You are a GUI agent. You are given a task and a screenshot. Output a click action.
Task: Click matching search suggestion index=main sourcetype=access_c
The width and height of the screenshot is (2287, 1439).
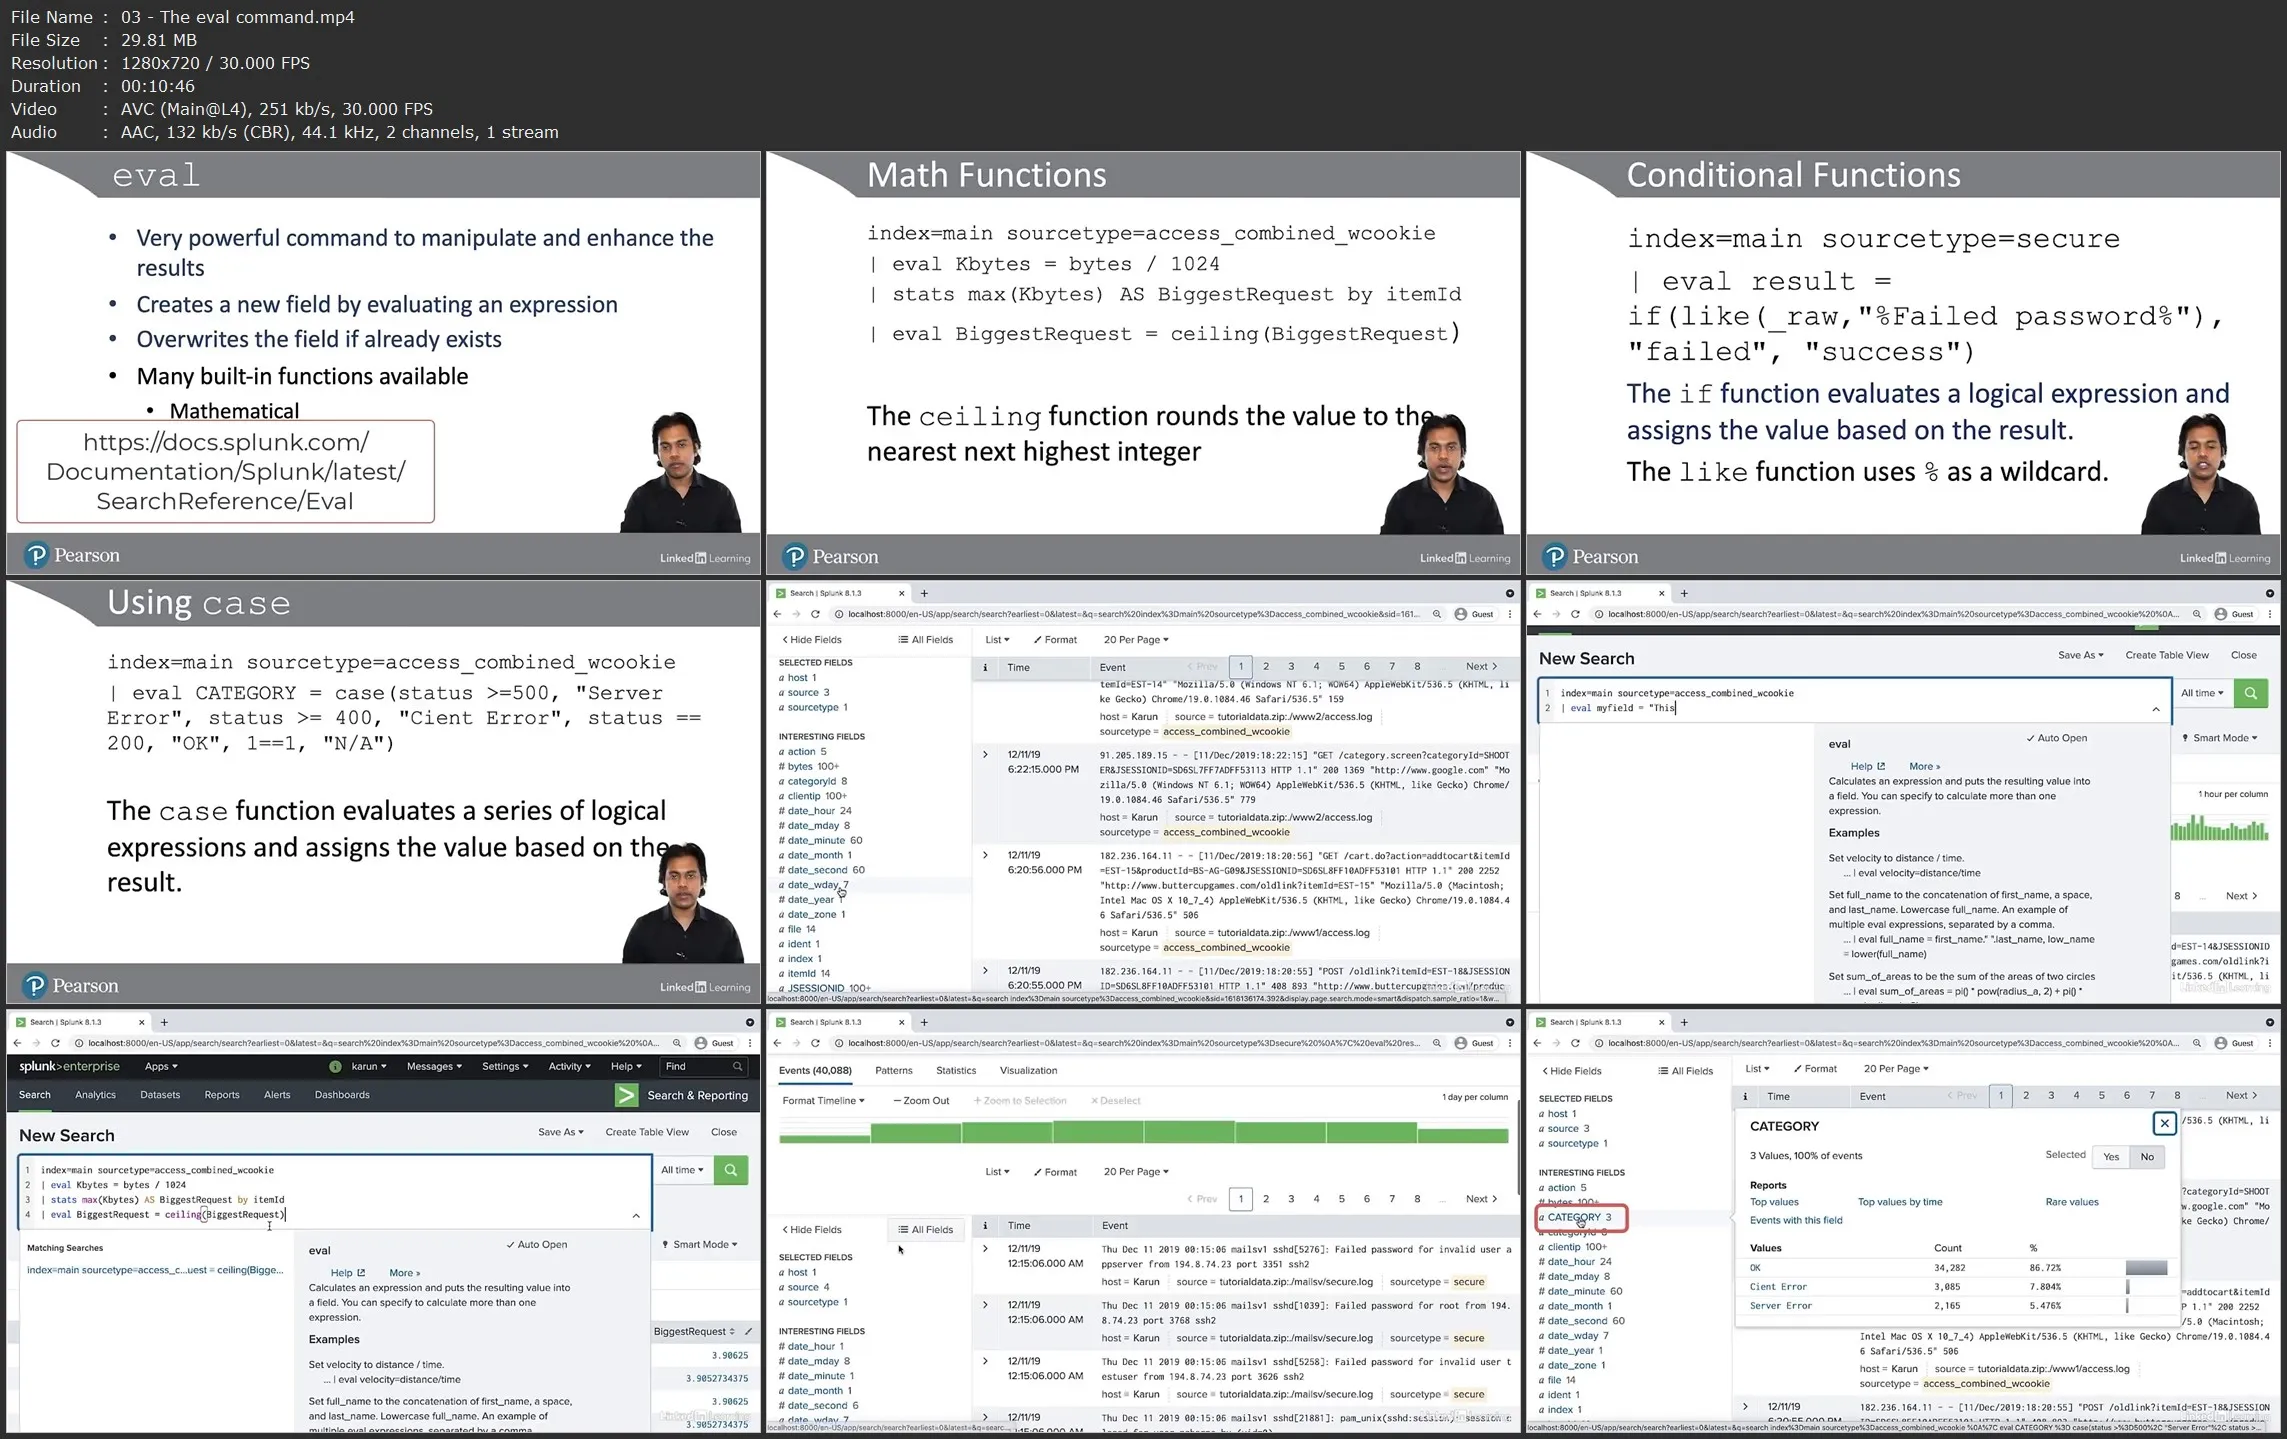[155, 1270]
